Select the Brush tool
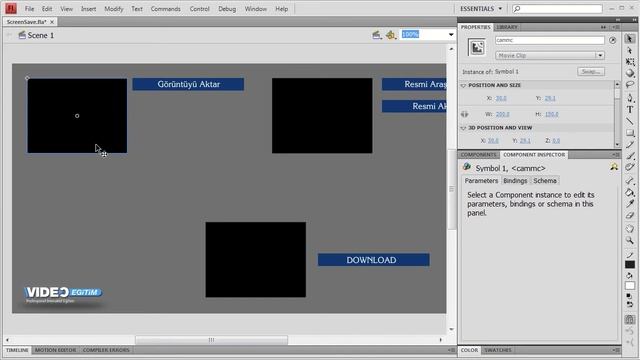This screenshot has height=360, width=640. coord(630,156)
